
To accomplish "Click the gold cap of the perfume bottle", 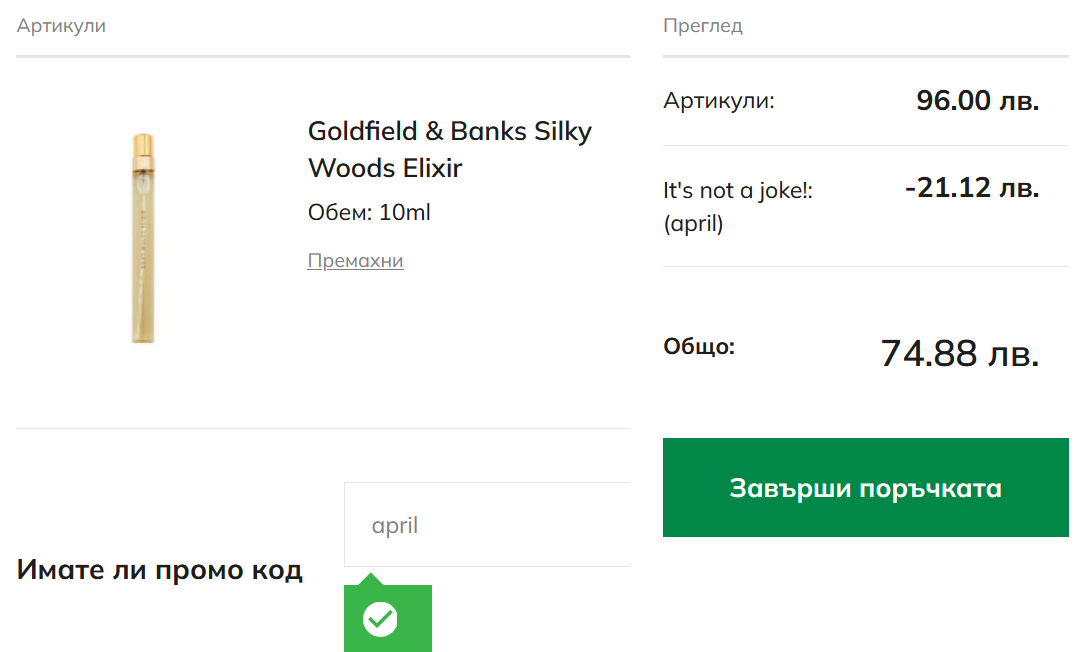I will [142, 144].
